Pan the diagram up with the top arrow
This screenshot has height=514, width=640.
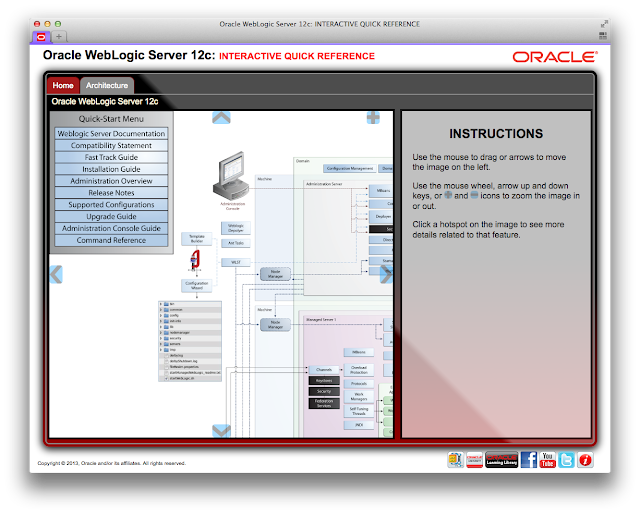221,118
